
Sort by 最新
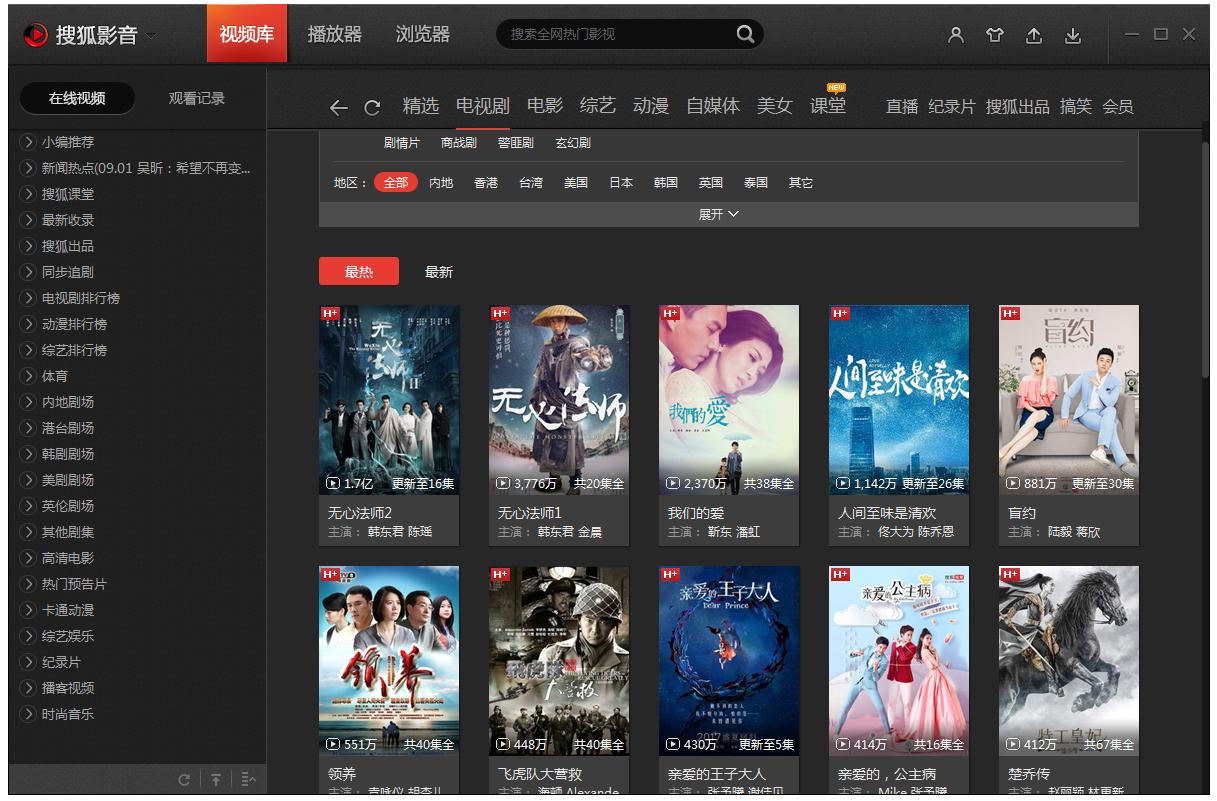coord(439,272)
